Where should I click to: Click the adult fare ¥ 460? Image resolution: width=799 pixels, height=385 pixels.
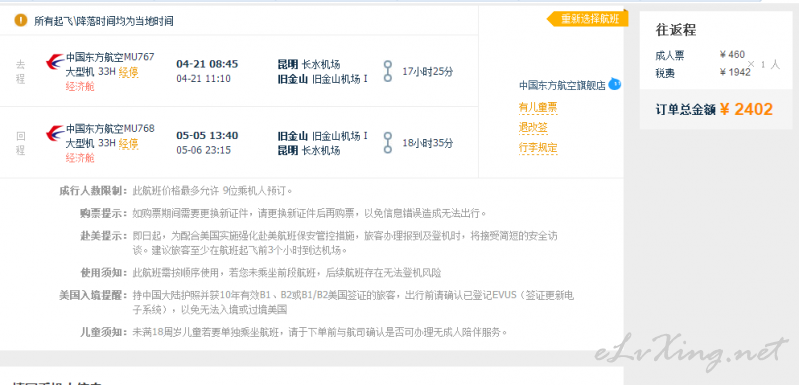point(732,54)
